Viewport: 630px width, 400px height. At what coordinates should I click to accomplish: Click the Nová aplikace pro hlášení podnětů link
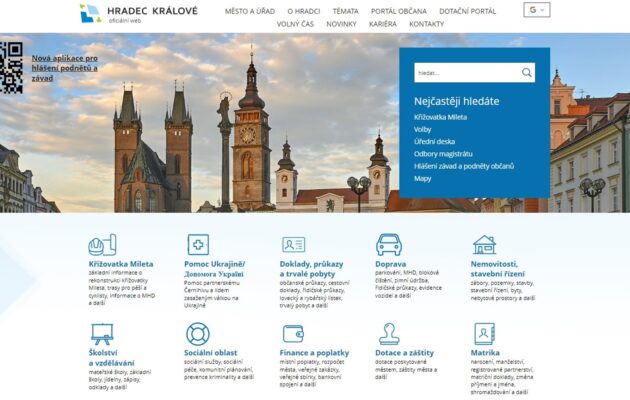pyautogui.click(x=65, y=68)
